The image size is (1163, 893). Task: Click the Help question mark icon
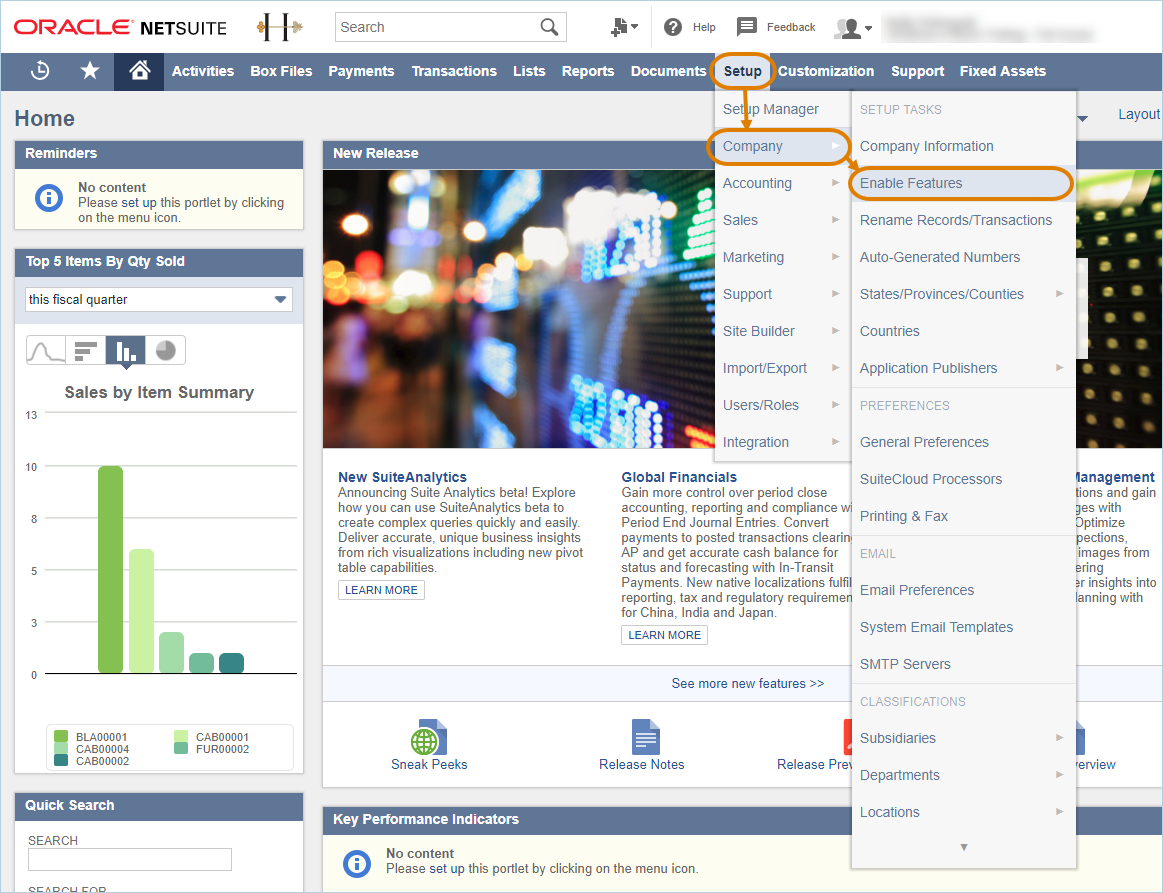[x=673, y=27]
